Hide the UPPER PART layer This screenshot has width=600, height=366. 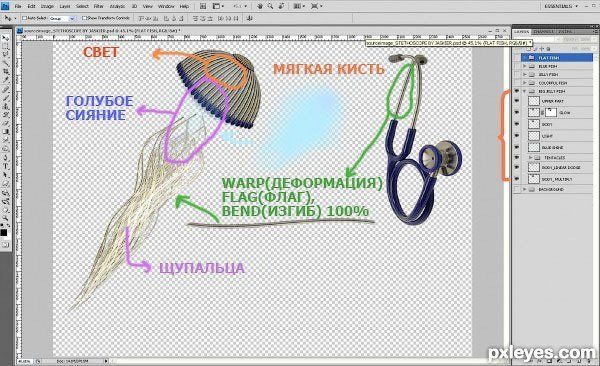[517, 101]
